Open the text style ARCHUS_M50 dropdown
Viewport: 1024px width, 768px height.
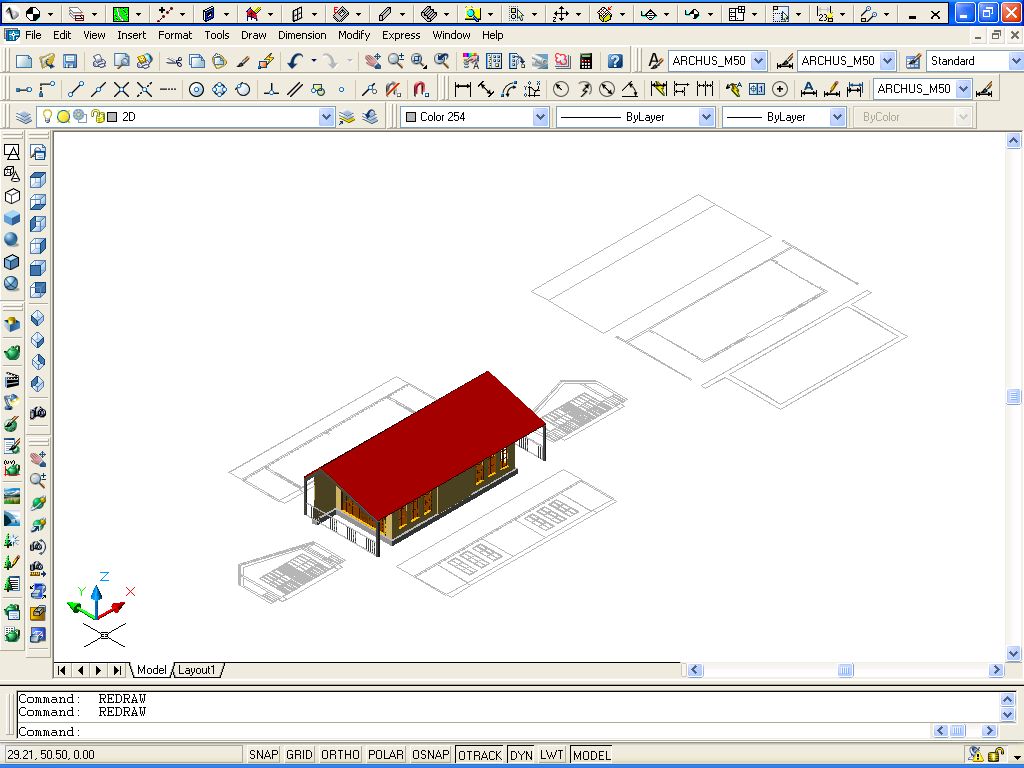tap(758, 61)
